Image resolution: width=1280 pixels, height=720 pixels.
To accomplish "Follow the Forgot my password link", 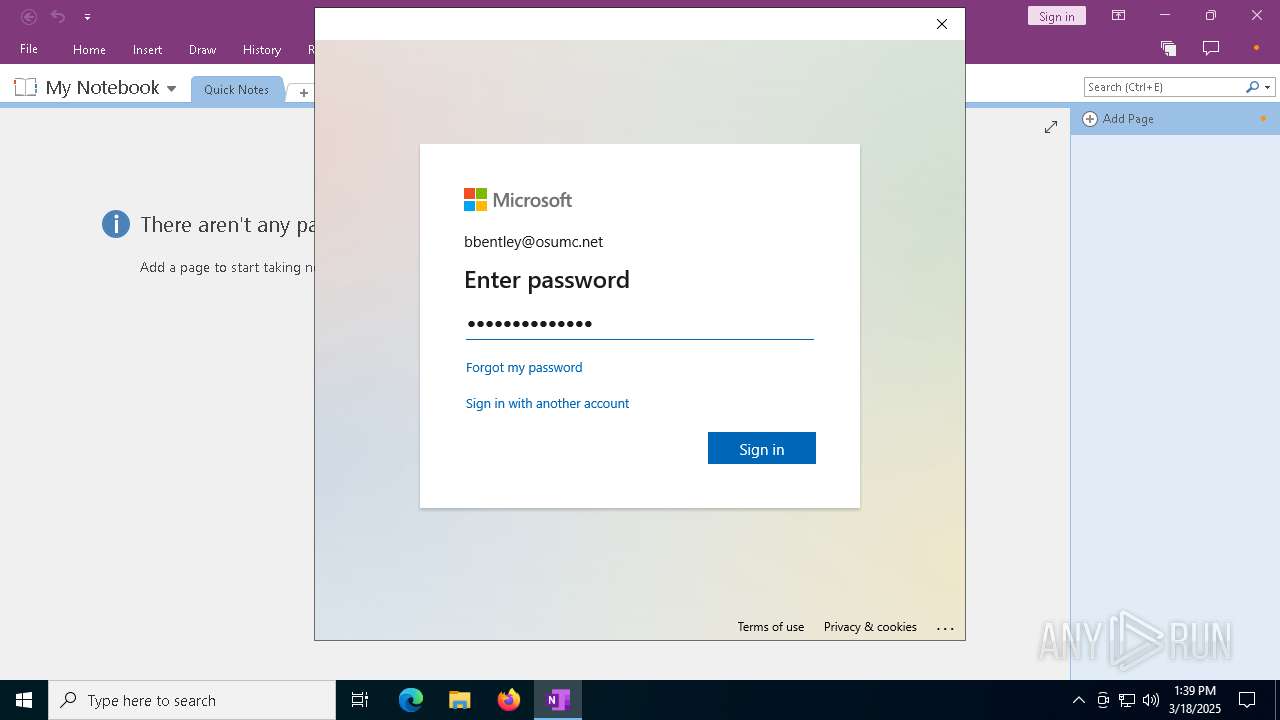I will (524, 367).
